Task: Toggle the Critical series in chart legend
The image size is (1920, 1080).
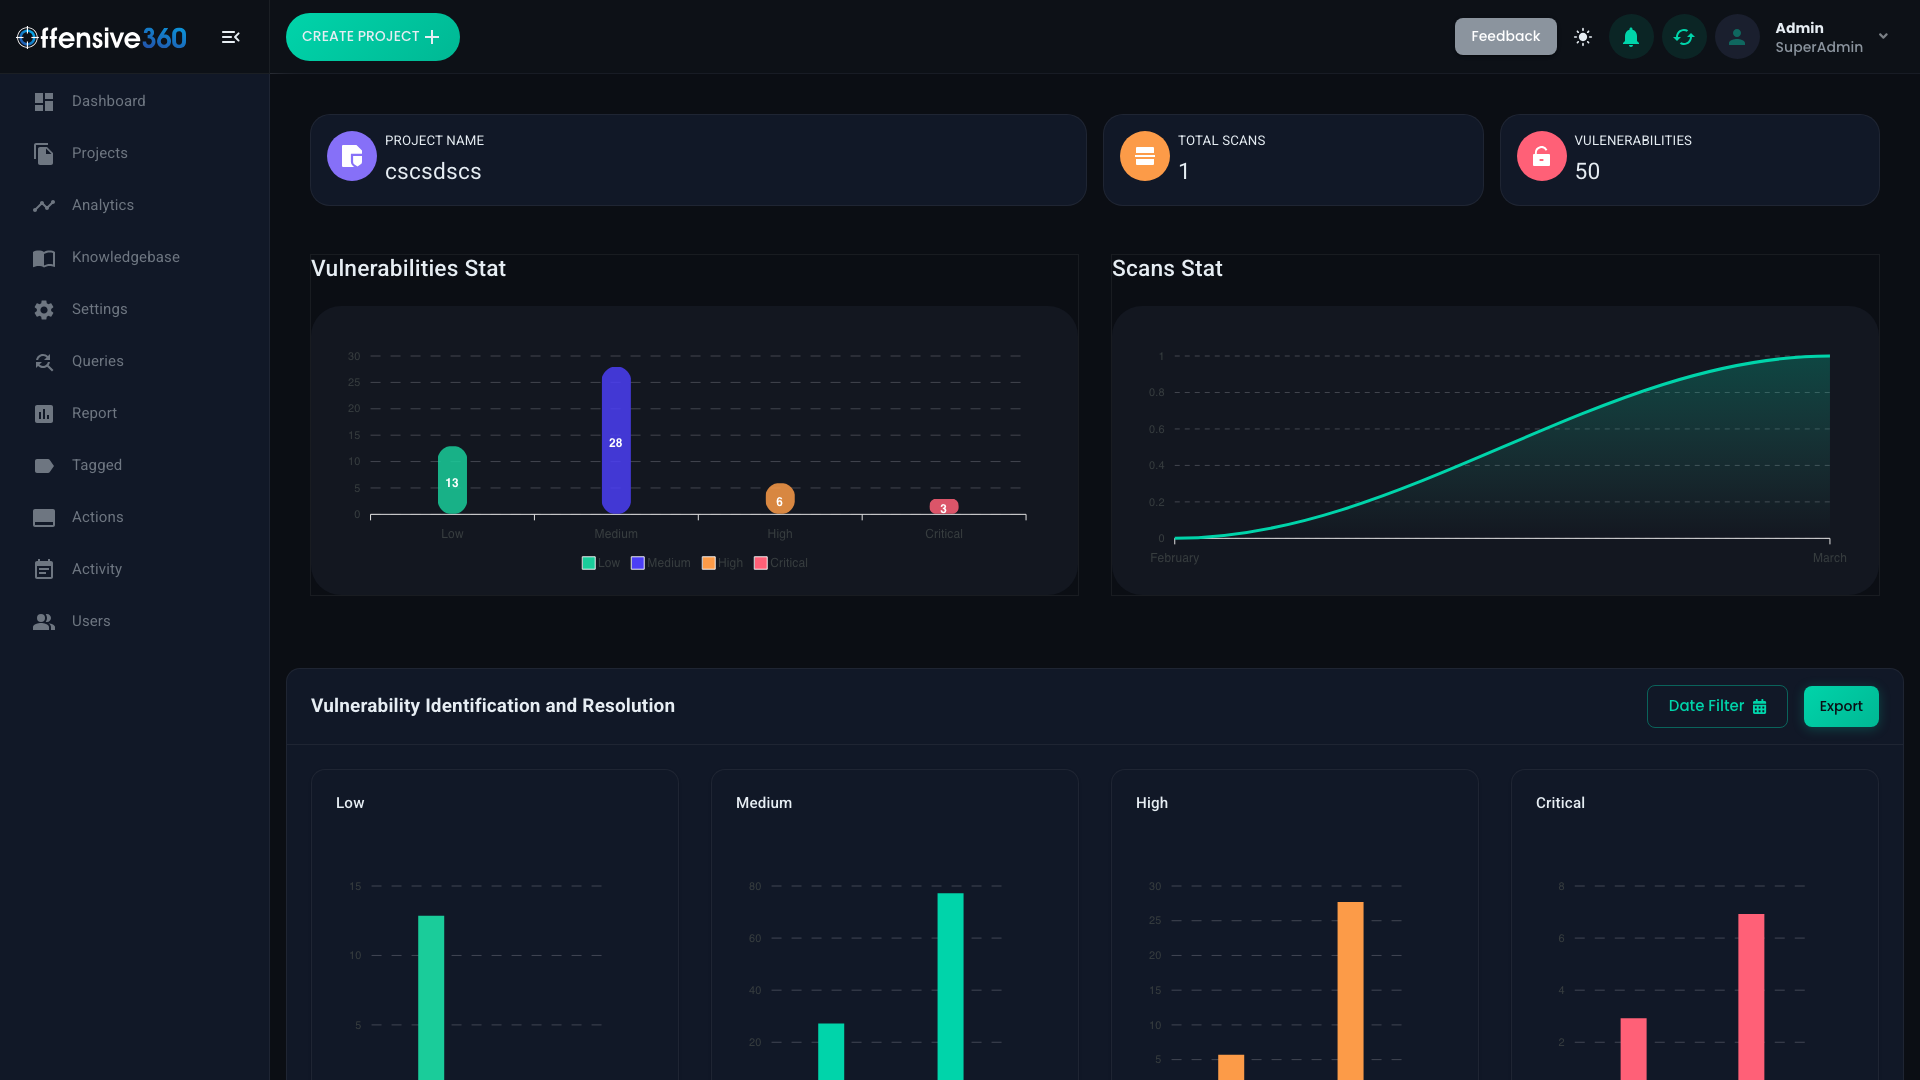Action: click(x=781, y=563)
